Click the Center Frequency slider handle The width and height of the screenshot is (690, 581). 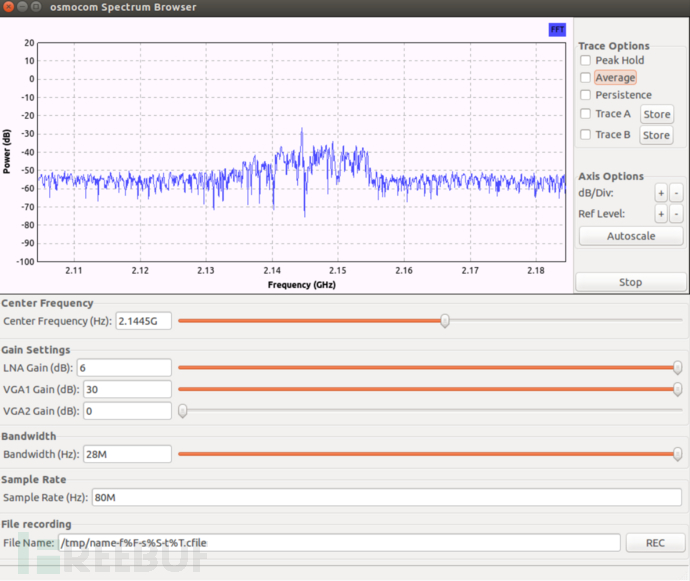tap(445, 321)
